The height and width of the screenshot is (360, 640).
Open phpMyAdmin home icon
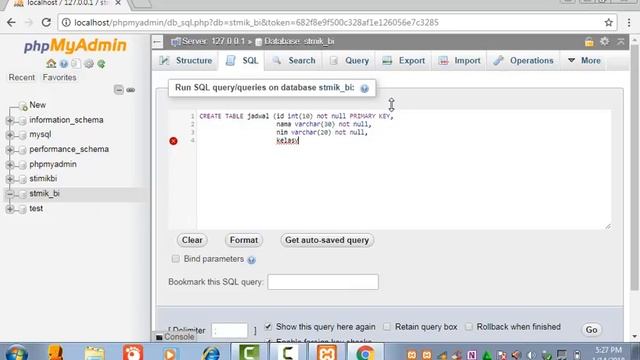[x=51, y=64]
